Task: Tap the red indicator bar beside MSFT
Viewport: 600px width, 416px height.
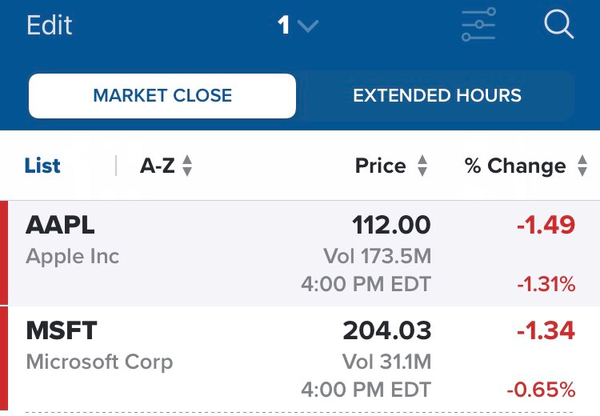Action: tap(4, 358)
